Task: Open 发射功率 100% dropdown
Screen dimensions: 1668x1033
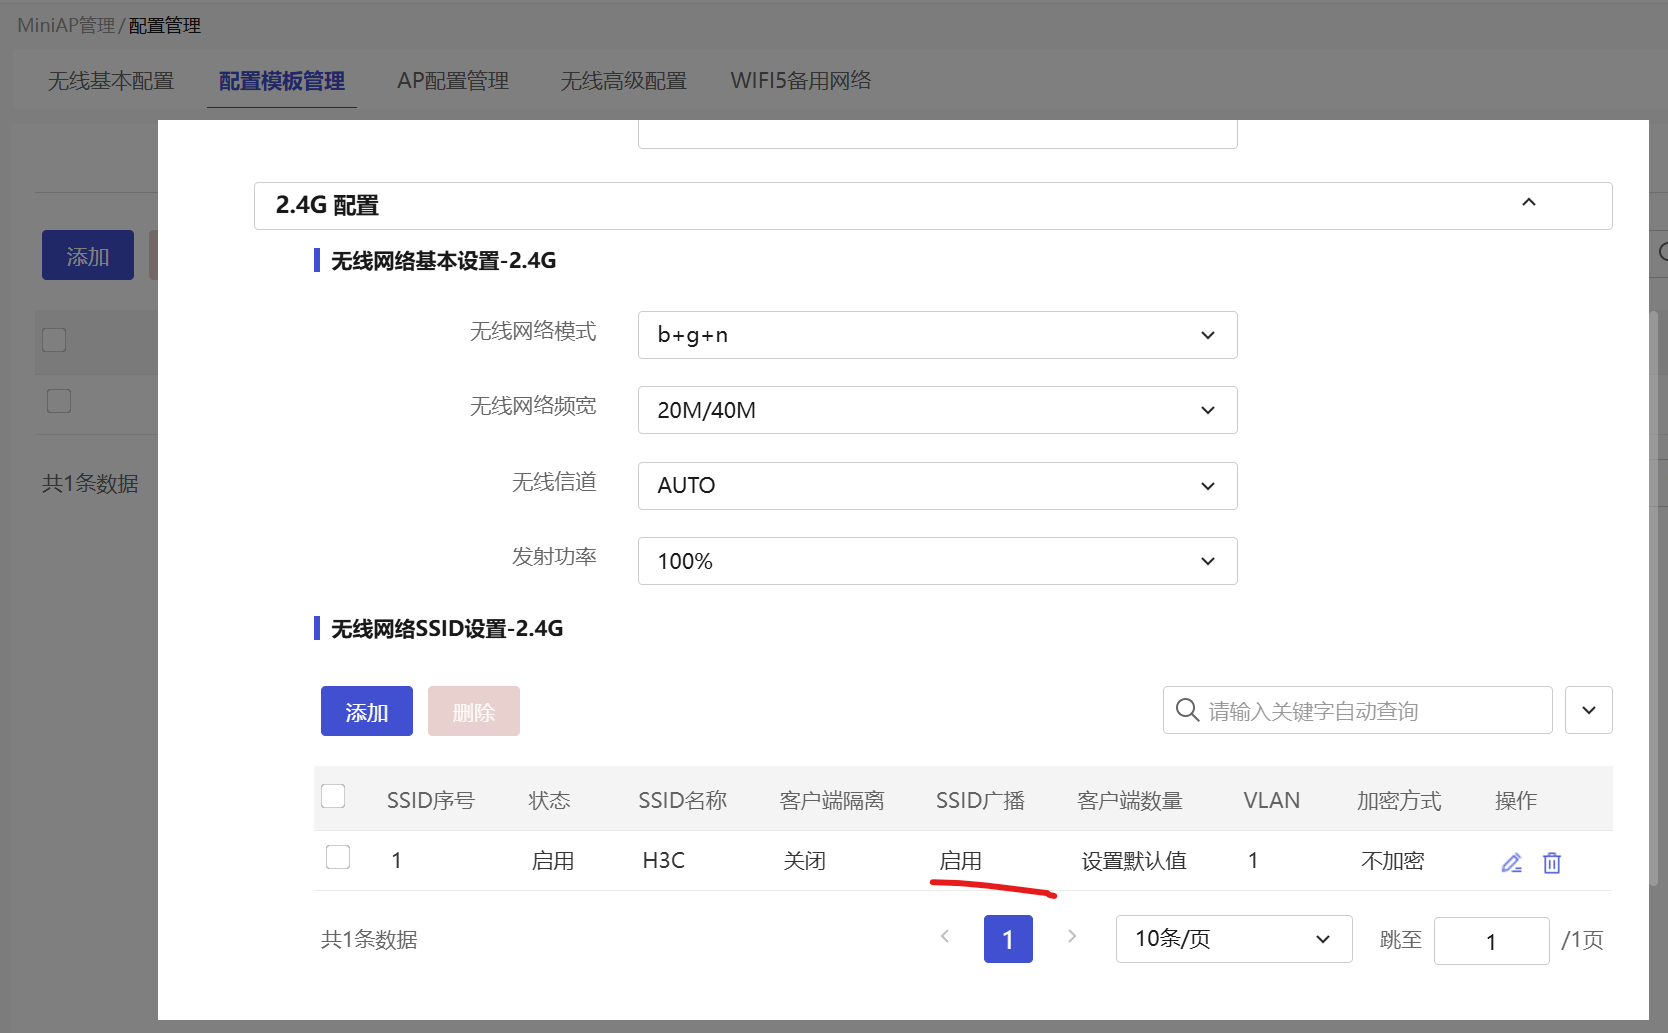Action: pyautogui.click(x=937, y=561)
